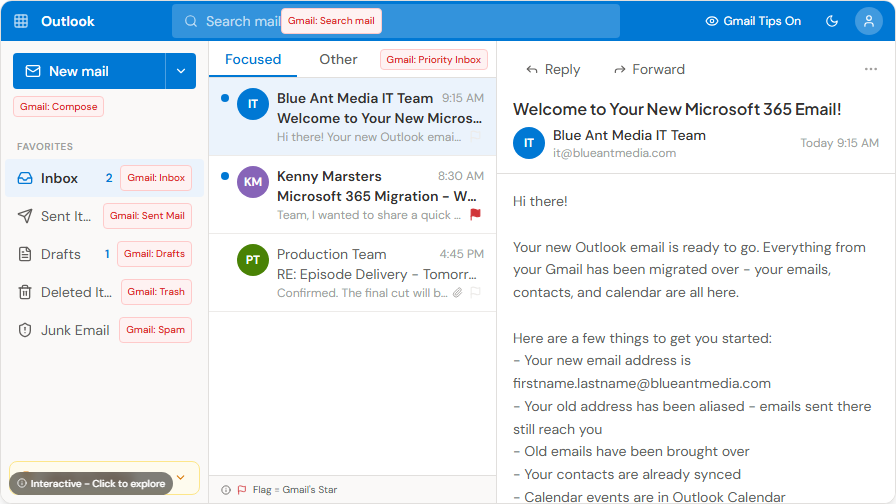This screenshot has height=504, width=896.
Task: Click the PT avatar circle
Action: coord(253,259)
